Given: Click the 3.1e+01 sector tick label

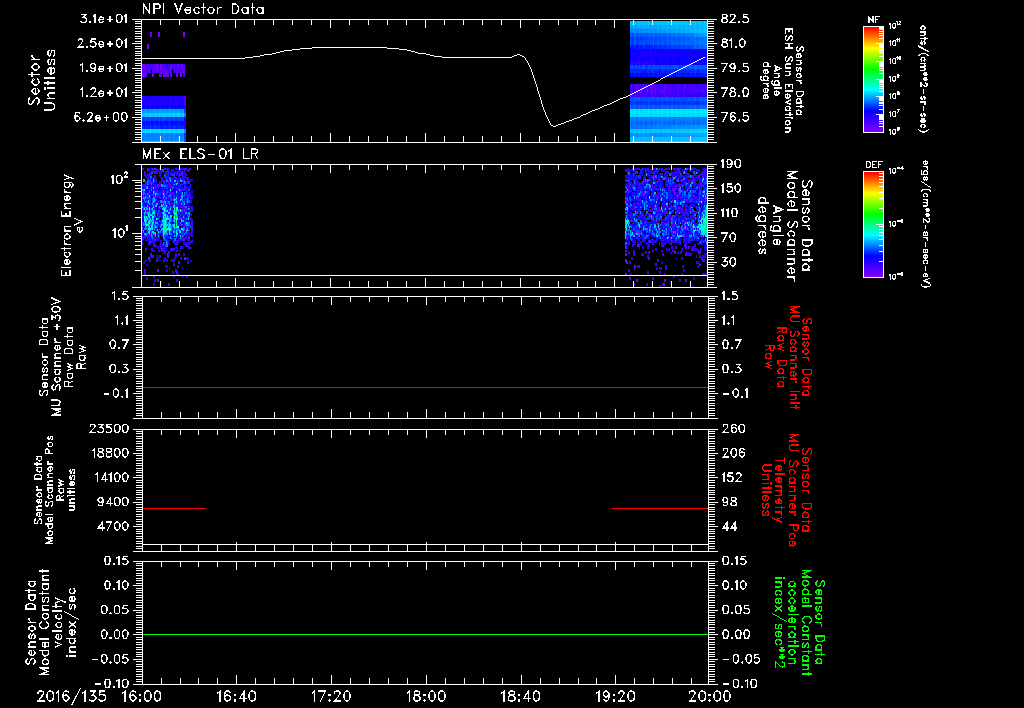Looking at the screenshot, I should (x=103, y=19).
